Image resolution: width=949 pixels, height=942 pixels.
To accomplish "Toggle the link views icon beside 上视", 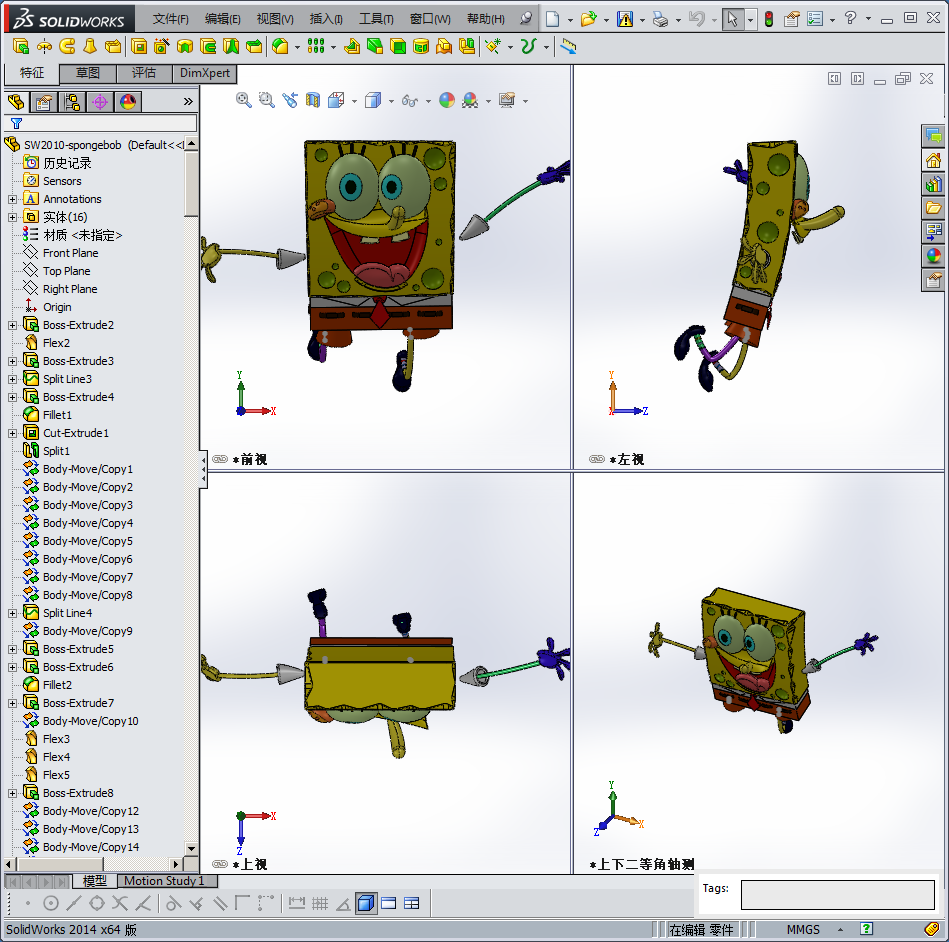I will 220,864.
